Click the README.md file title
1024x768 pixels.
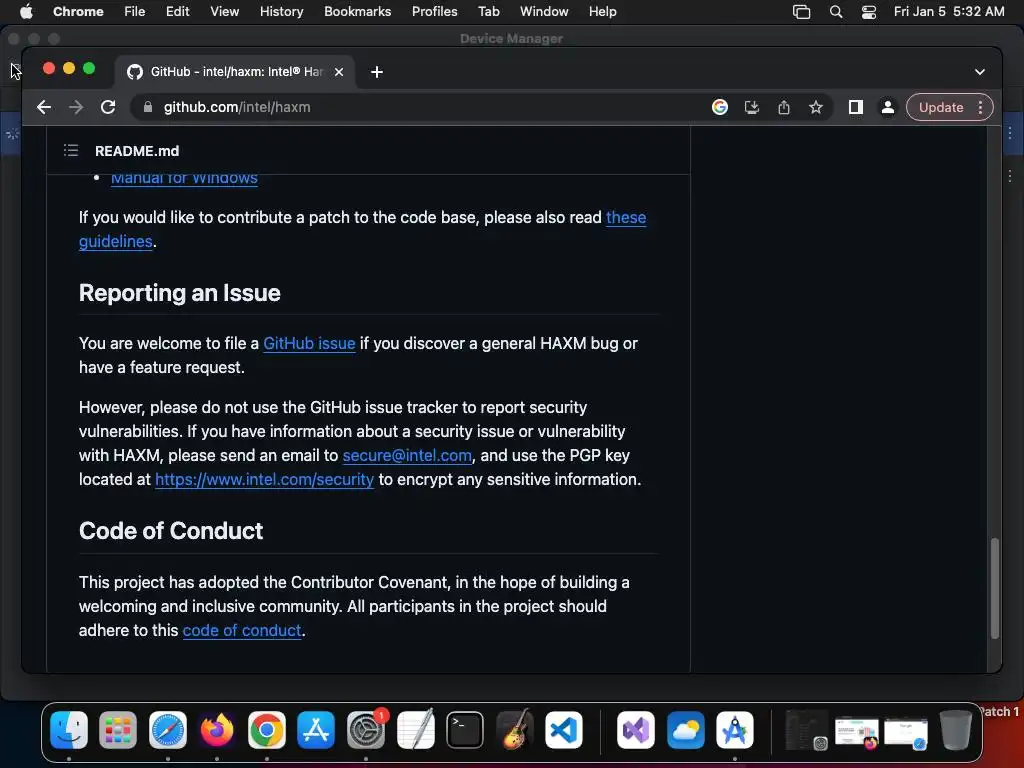click(137, 151)
